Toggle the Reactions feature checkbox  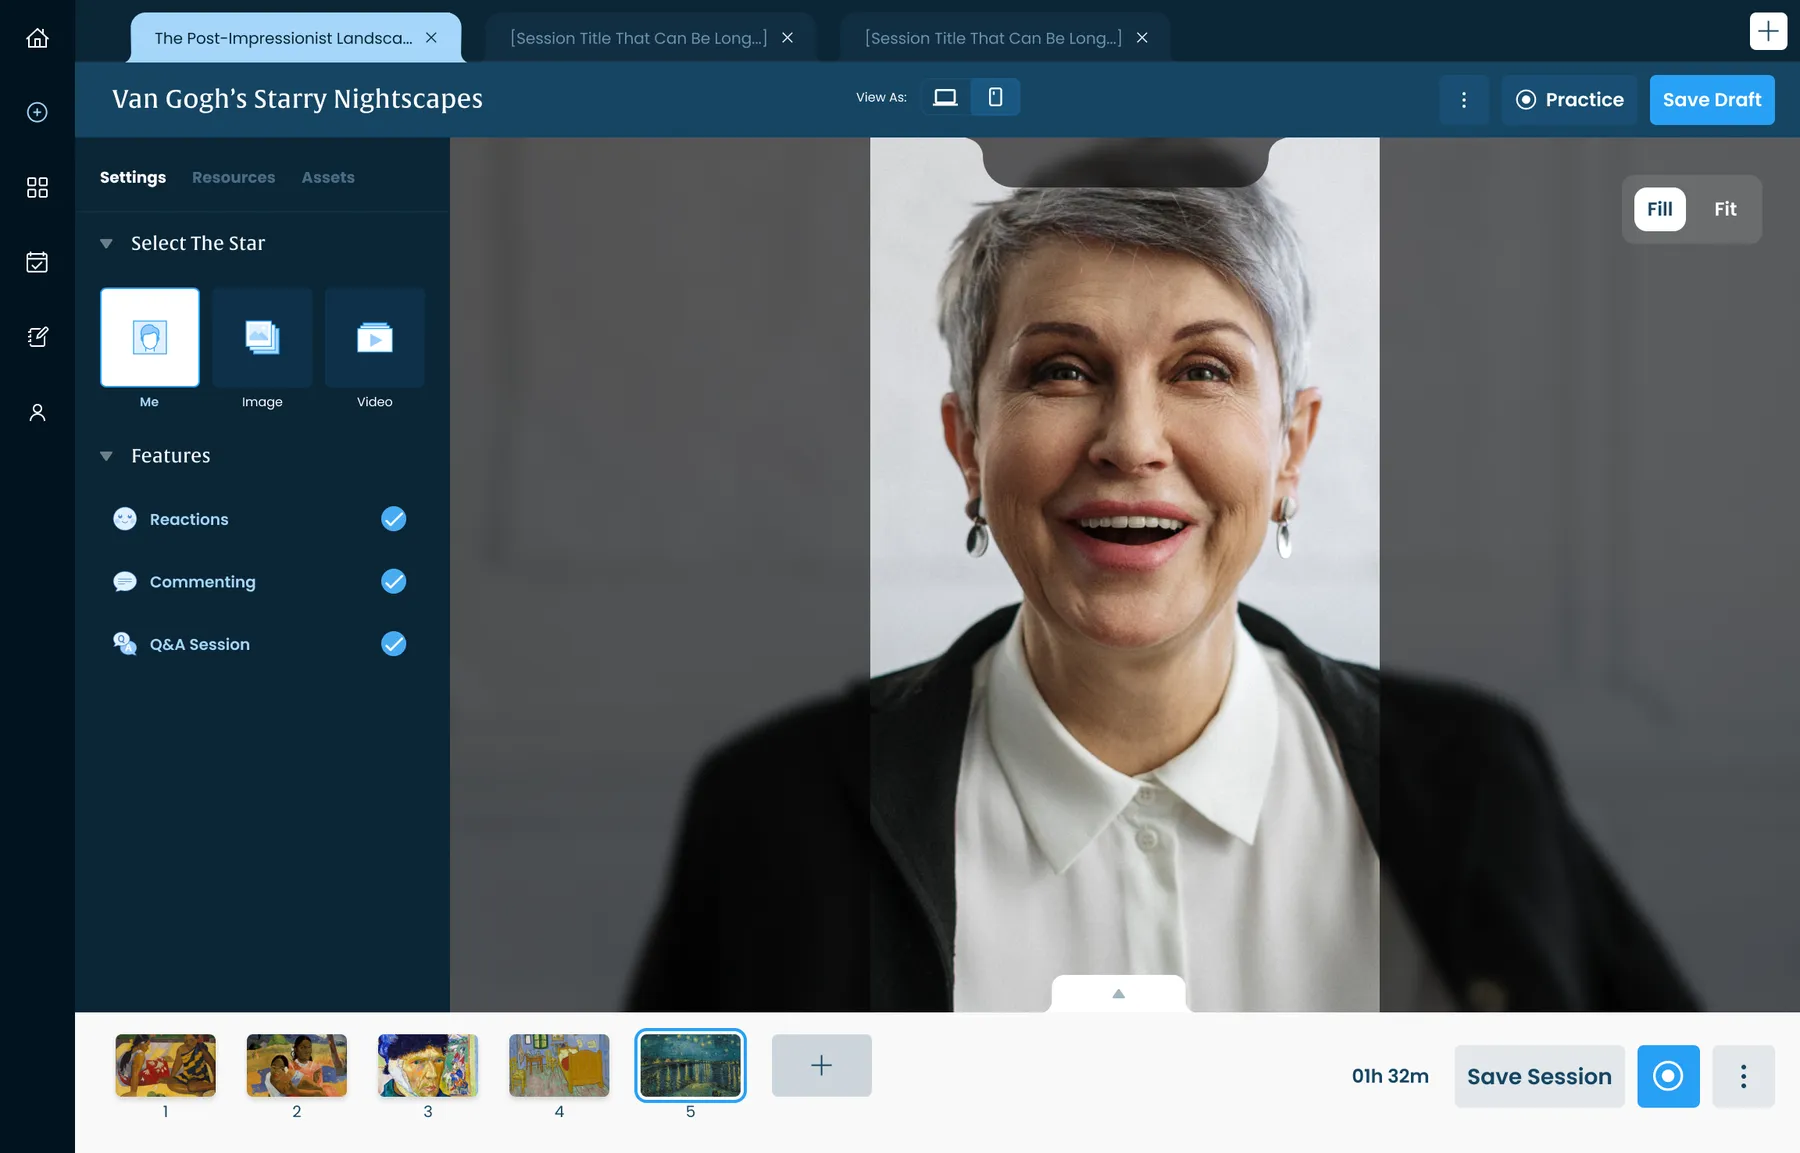point(394,519)
